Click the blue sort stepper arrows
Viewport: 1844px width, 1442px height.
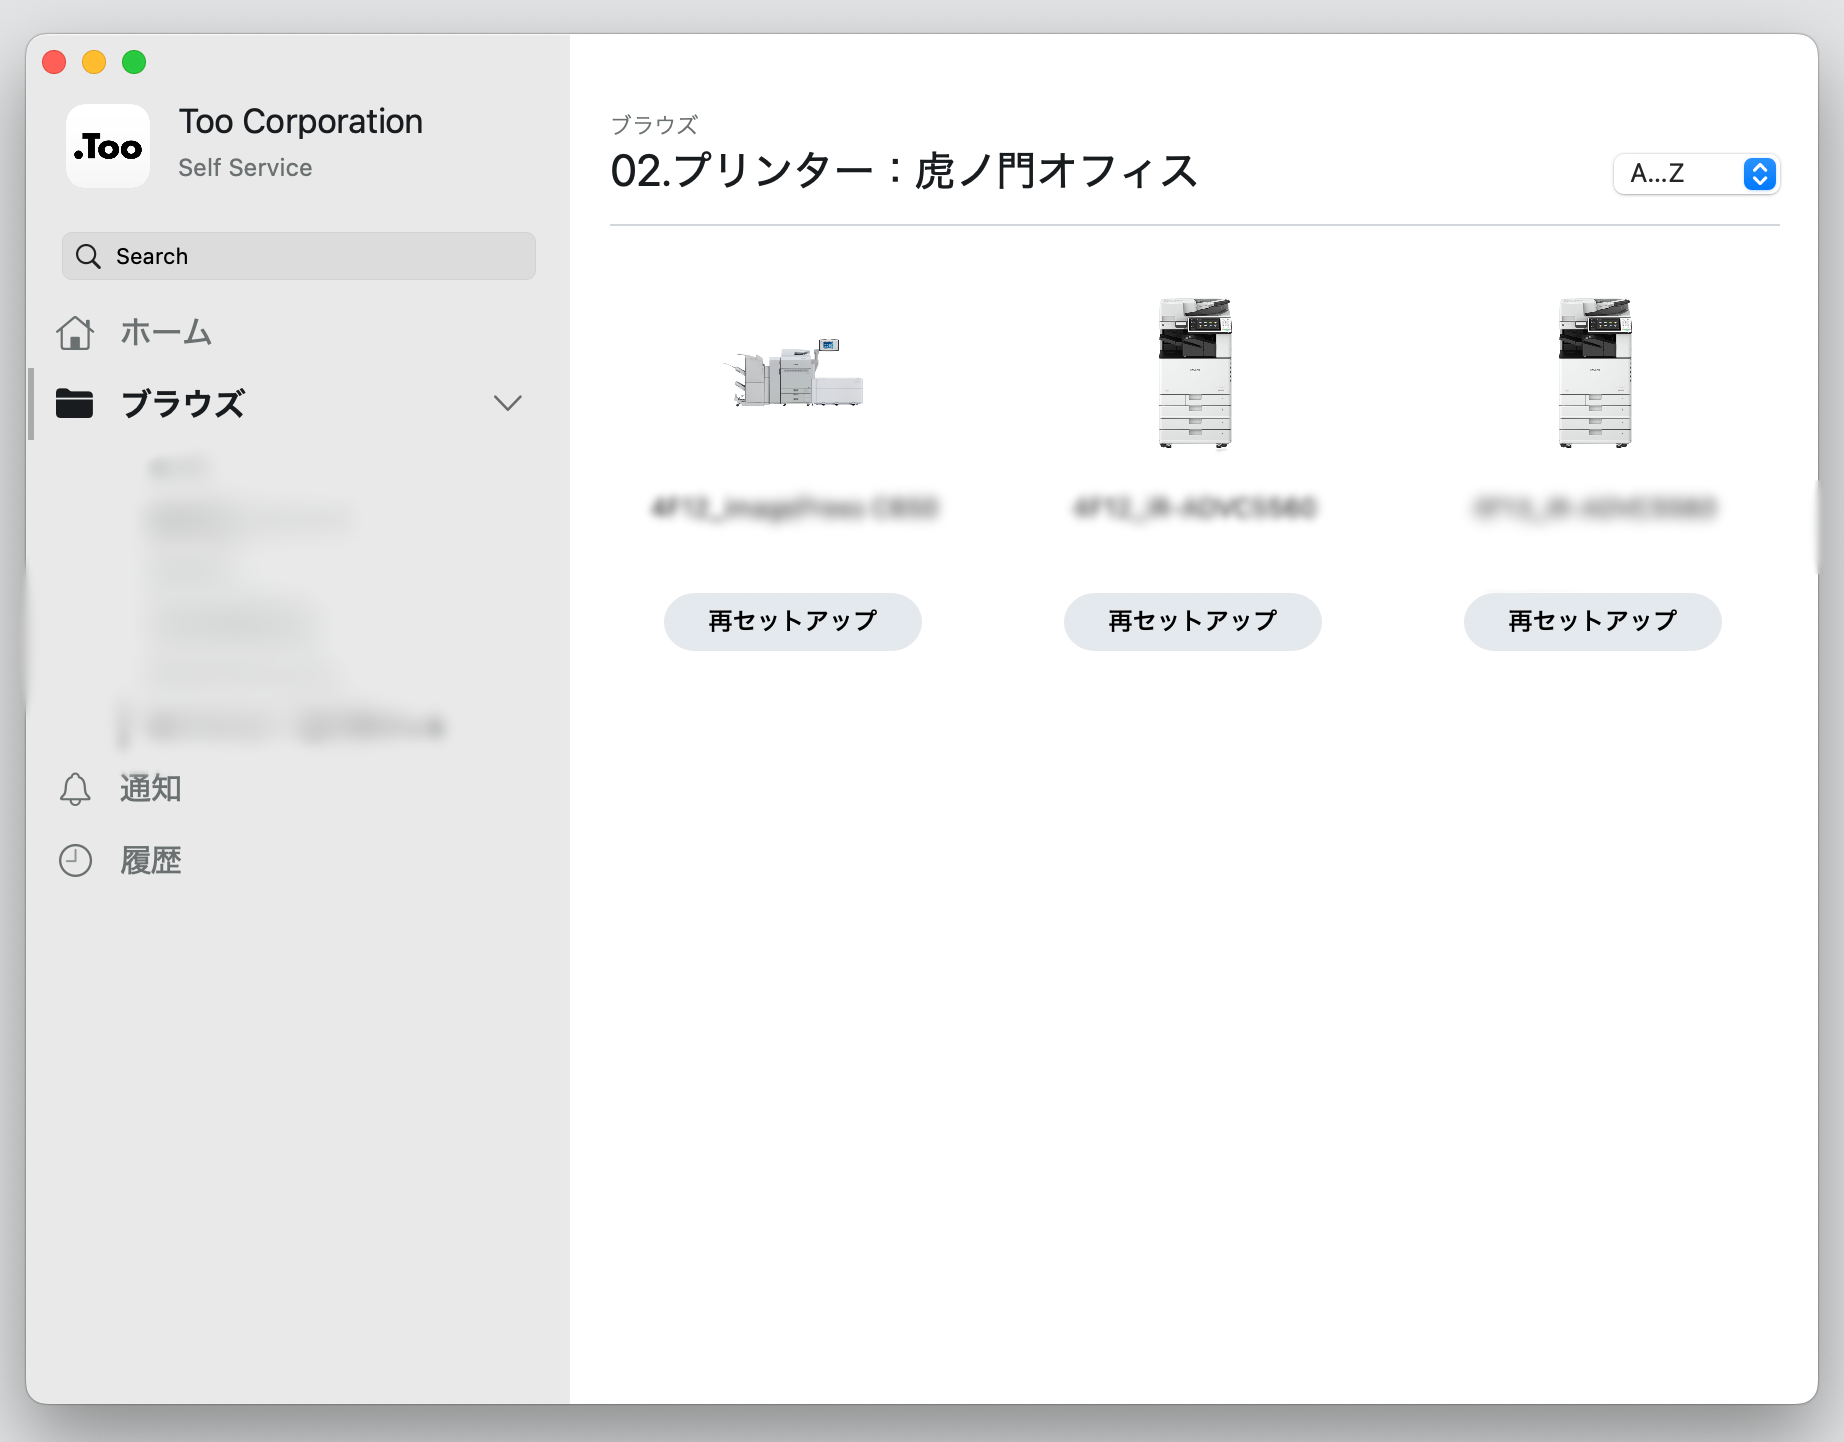(x=1759, y=174)
